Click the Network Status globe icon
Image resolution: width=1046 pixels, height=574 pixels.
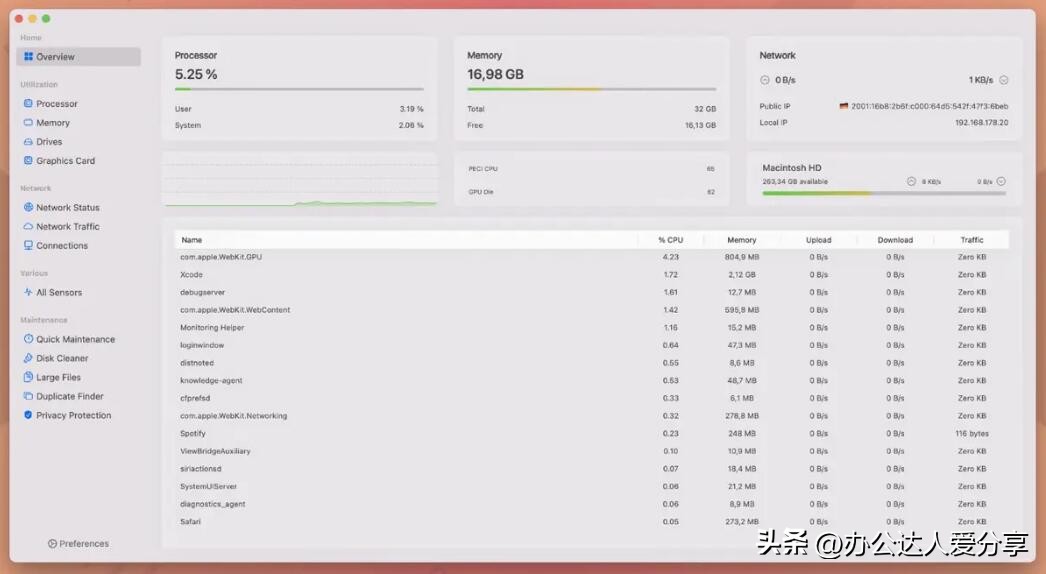(x=28, y=208)
